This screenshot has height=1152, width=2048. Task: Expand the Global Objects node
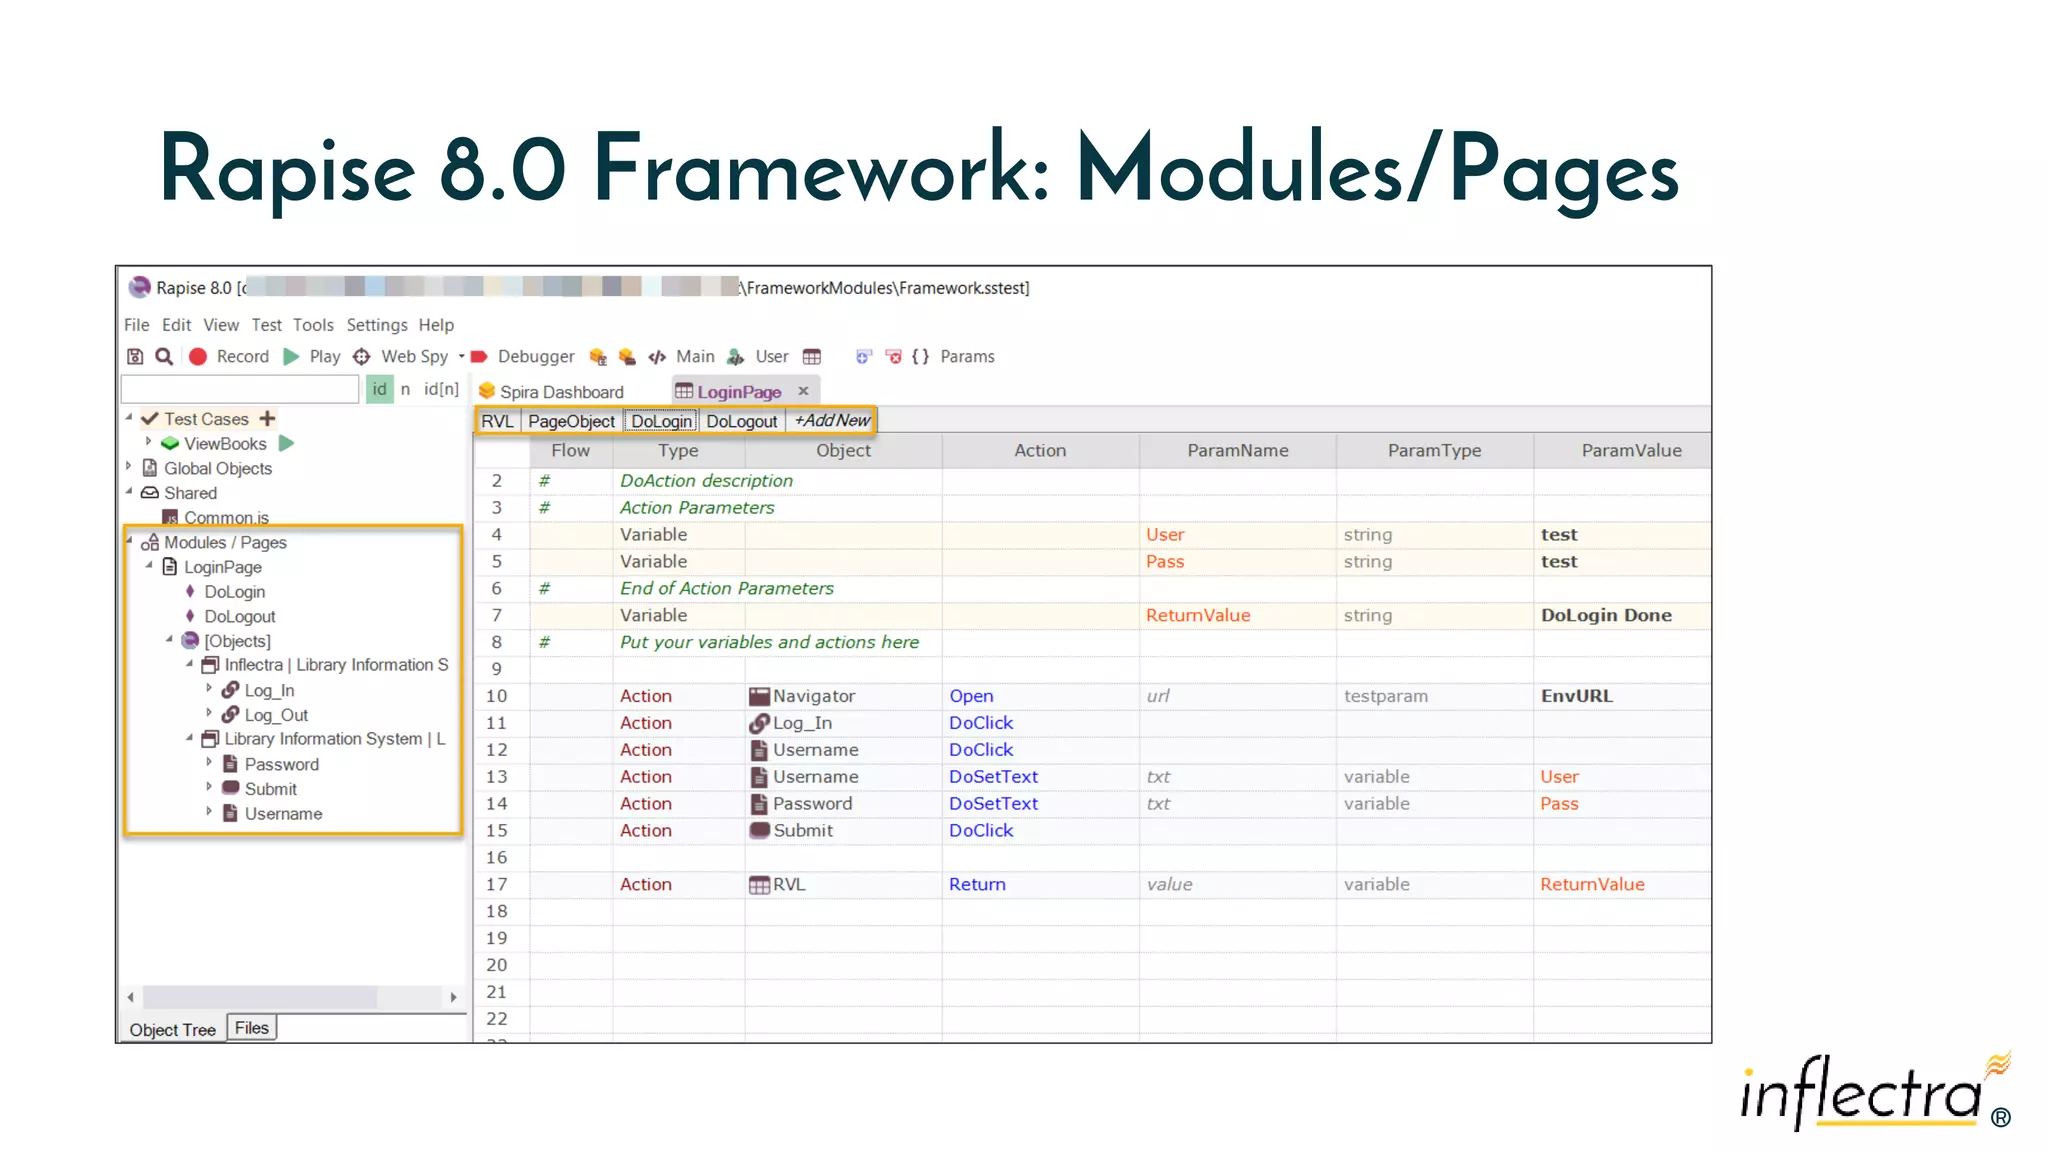(x=129, y=466)
